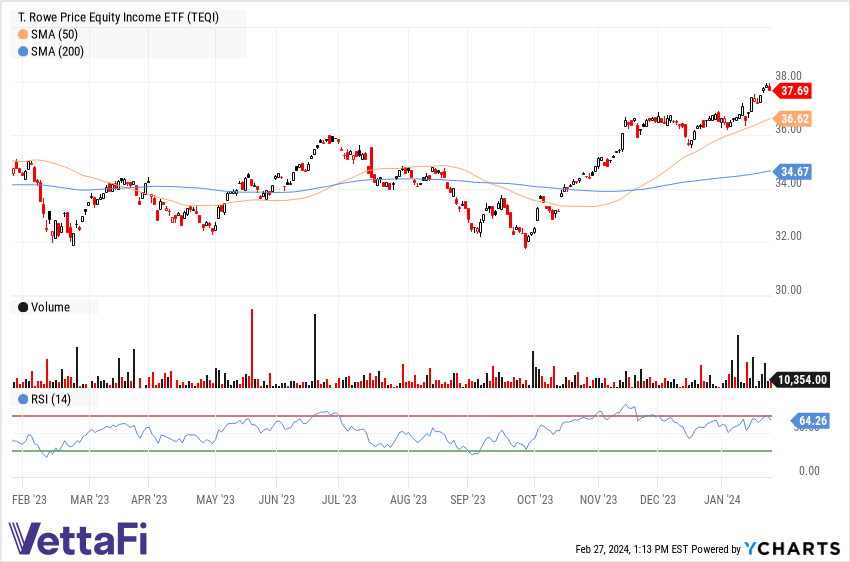The width and height of the screenshot is (850, 562).
Task: Click the Volume panel label
Action: [x=50, y=307]
